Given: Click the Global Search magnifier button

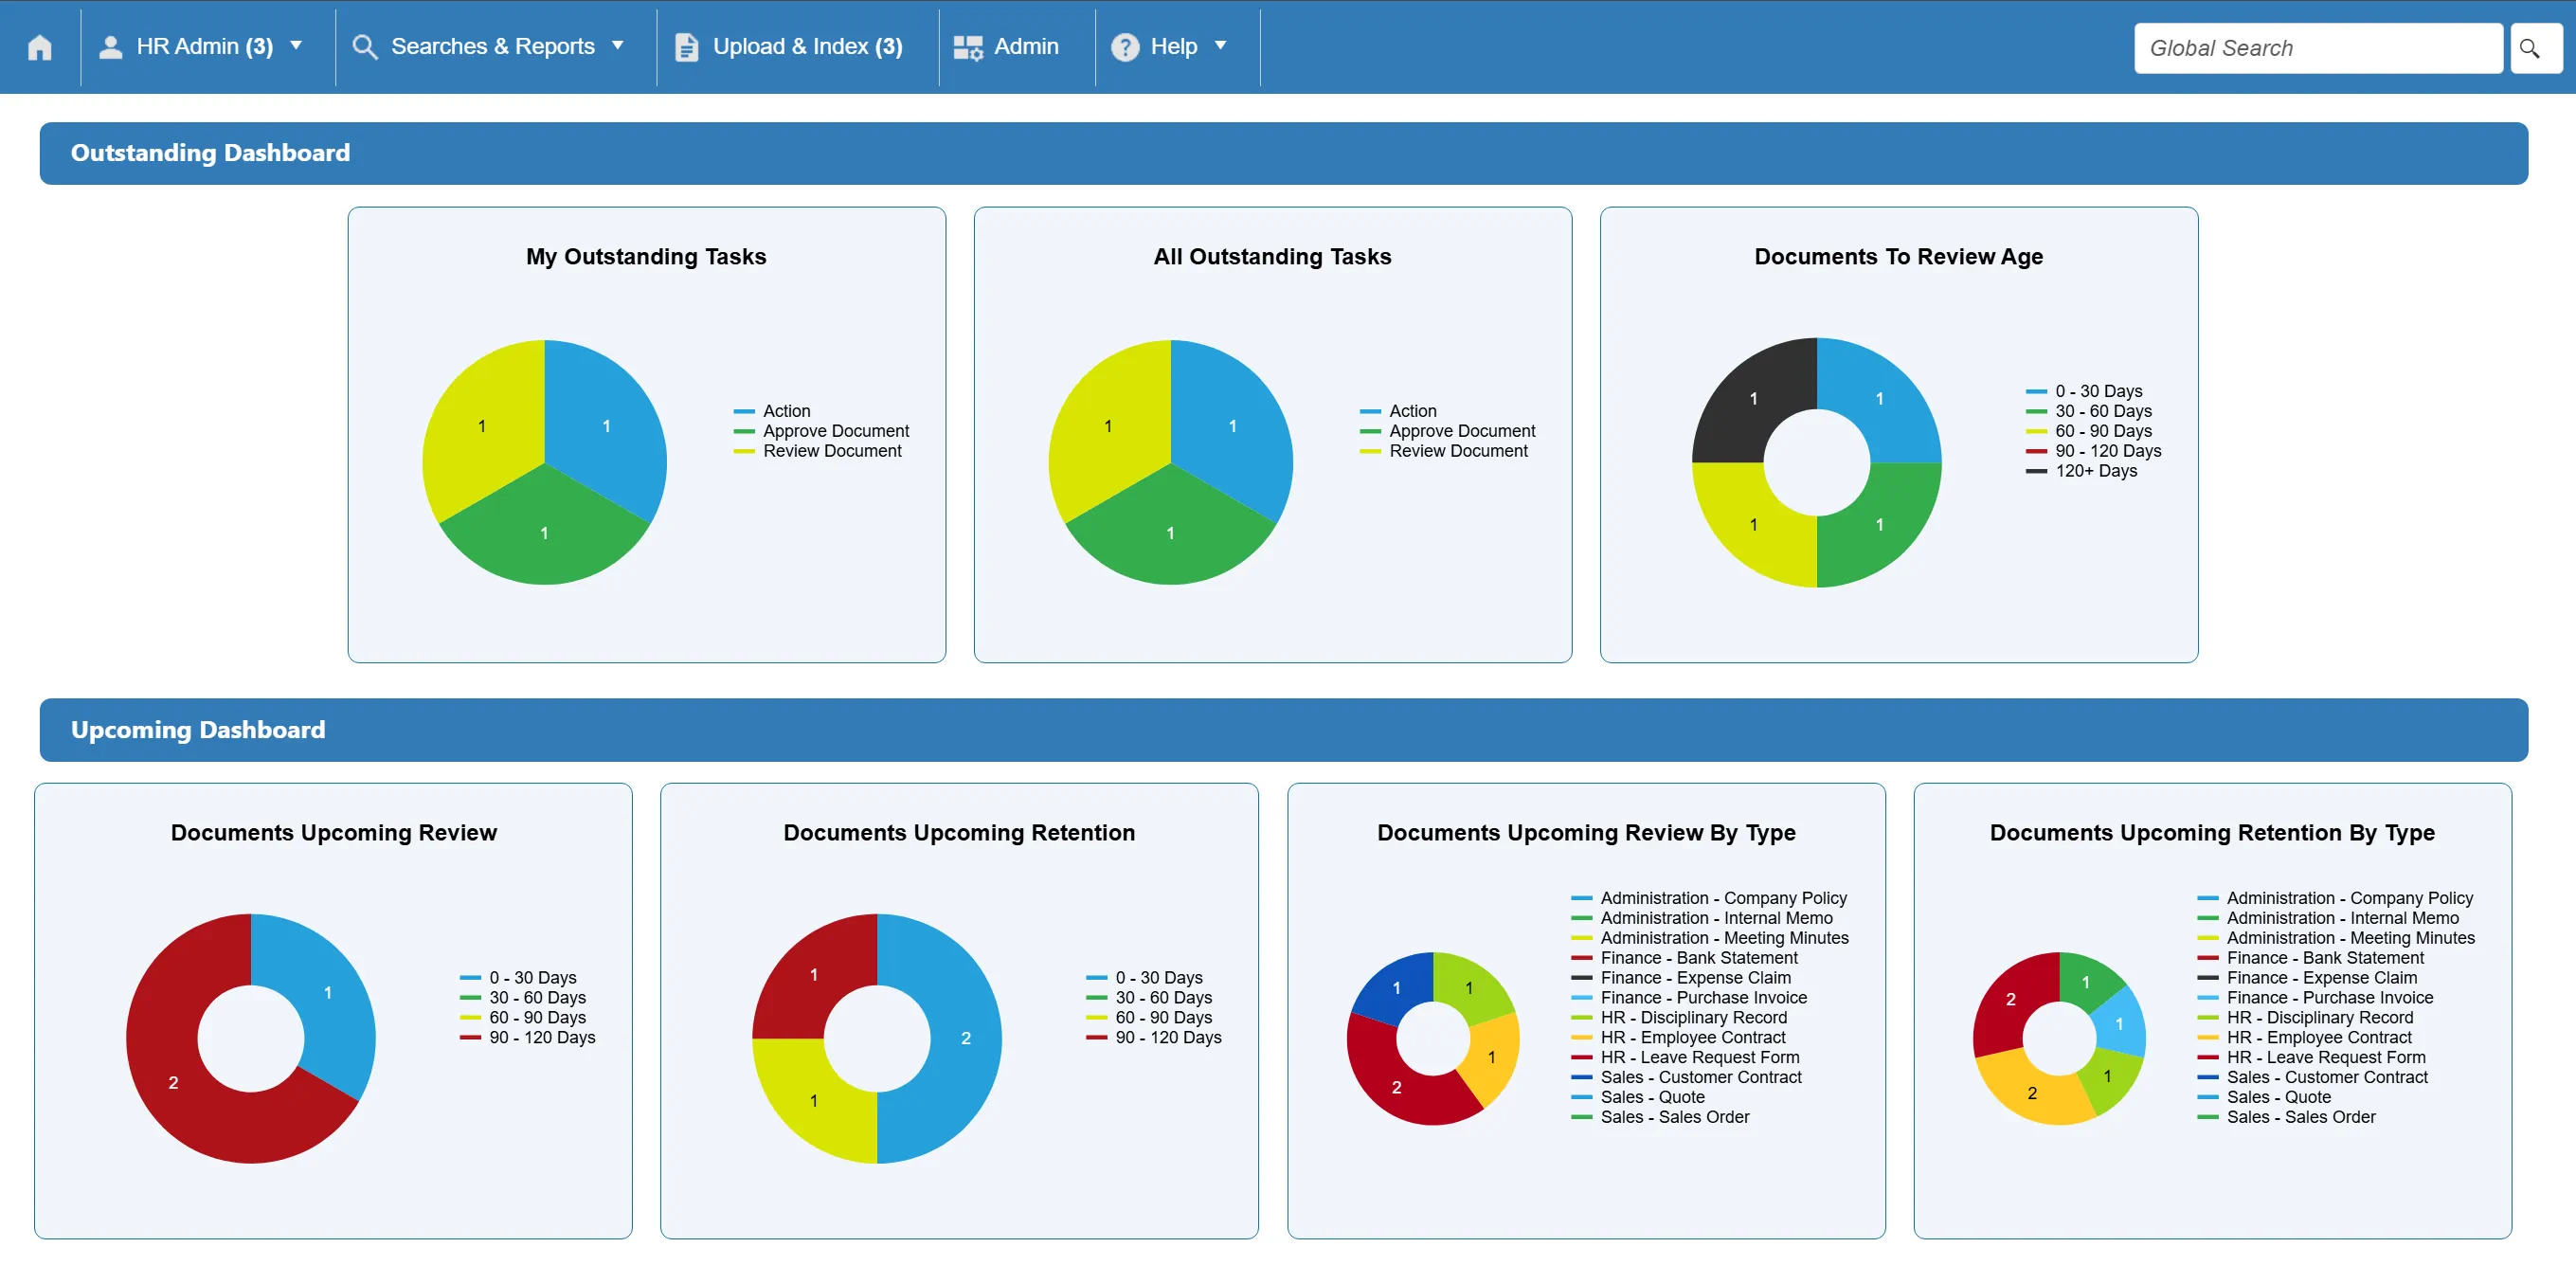Looking at the screenshot, I should (2535, 48).
